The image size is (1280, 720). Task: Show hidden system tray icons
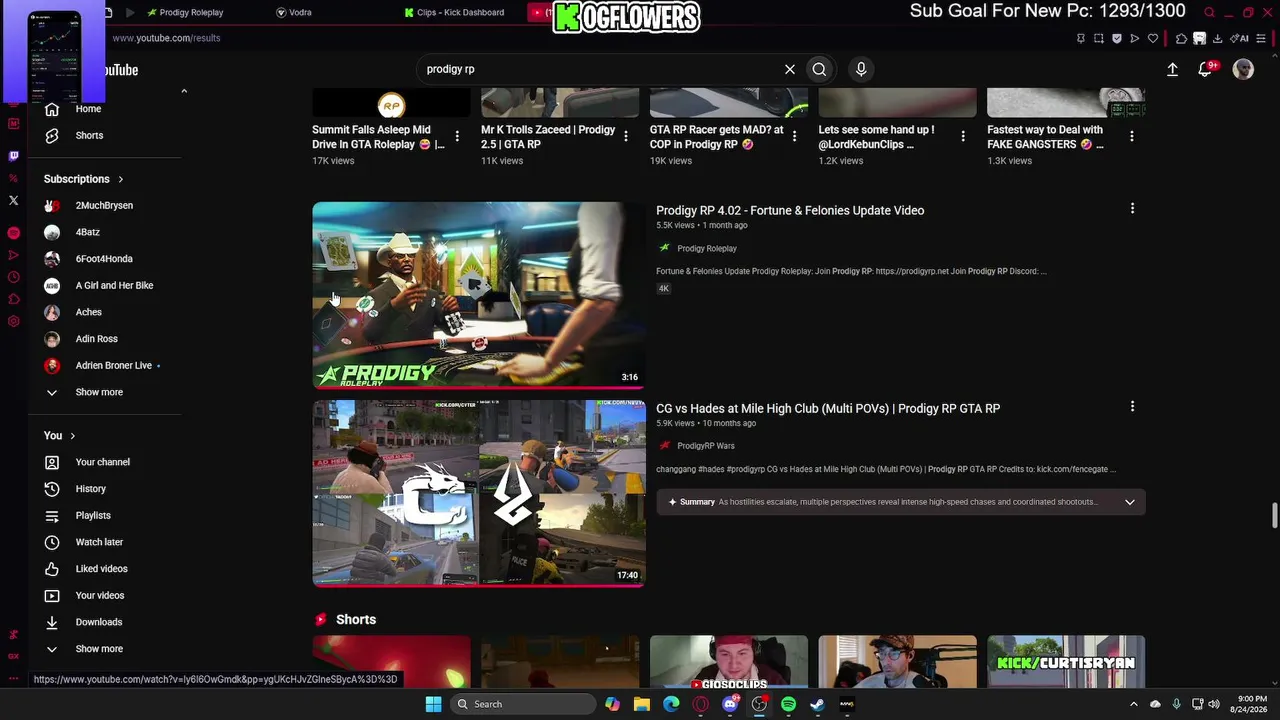[x=1134, y=704]
